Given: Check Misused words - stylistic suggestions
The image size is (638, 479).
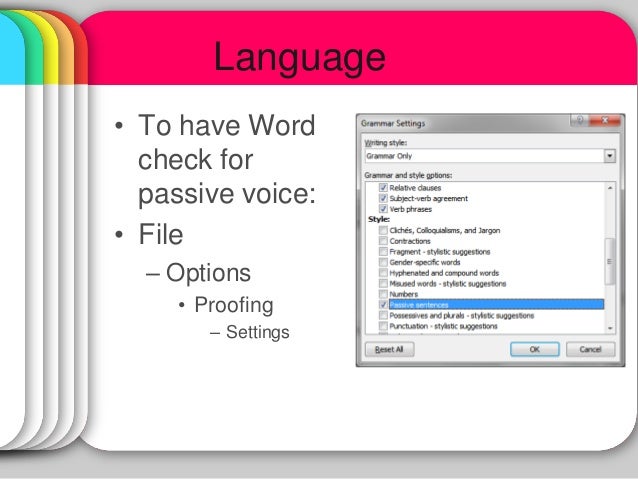Looking at the screenshot, I should 383,283.
